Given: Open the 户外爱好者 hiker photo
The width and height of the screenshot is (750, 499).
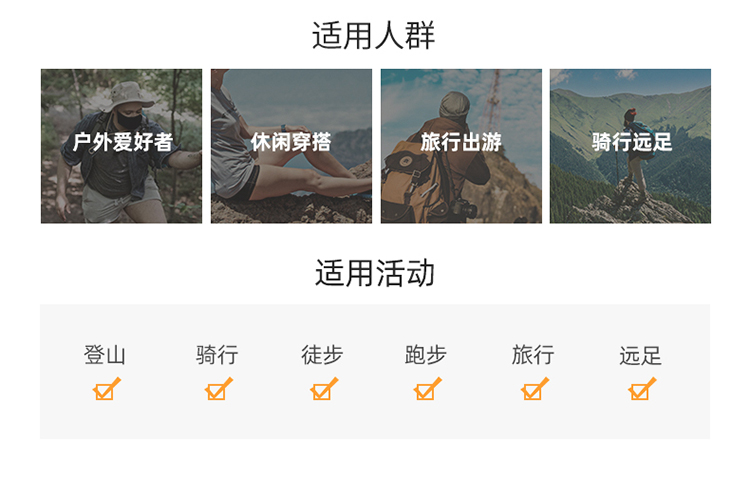Looking at the screenshot, I should 121,146.
